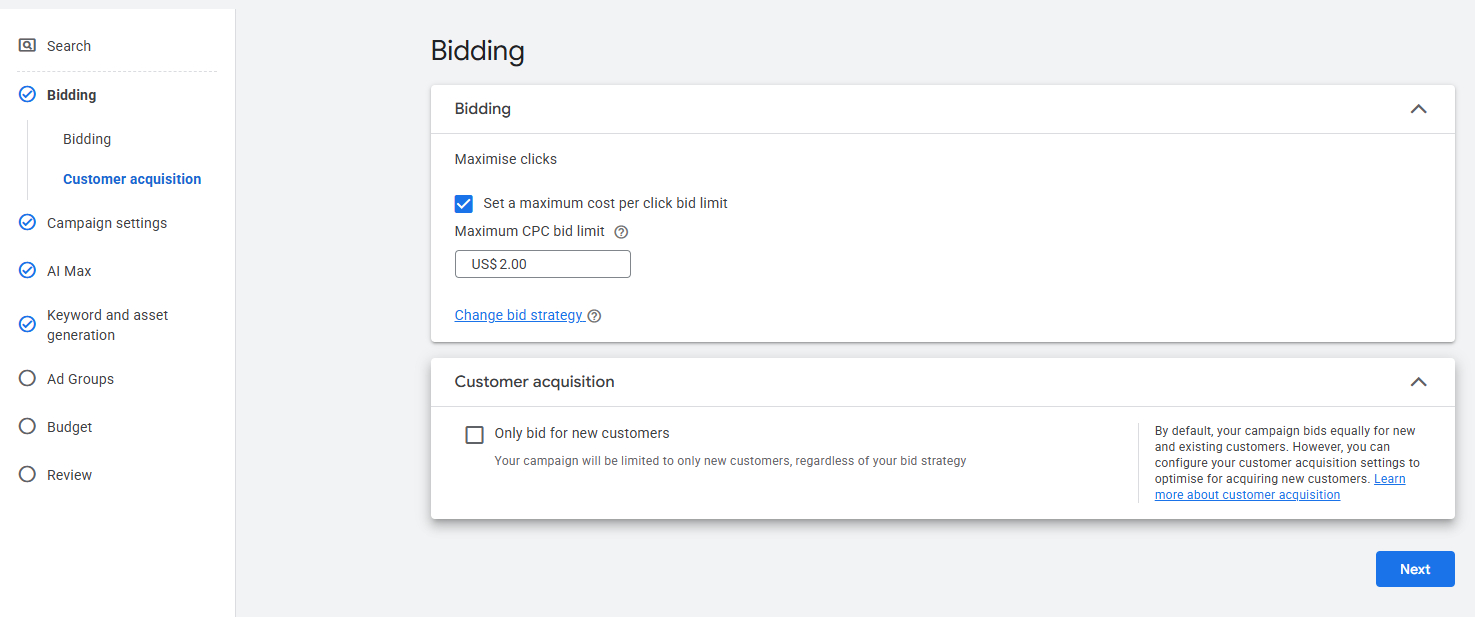The width and height of the screenshot is (1475, 617).
Task: Click the Change bid strategy link
Action: (519, 315)
